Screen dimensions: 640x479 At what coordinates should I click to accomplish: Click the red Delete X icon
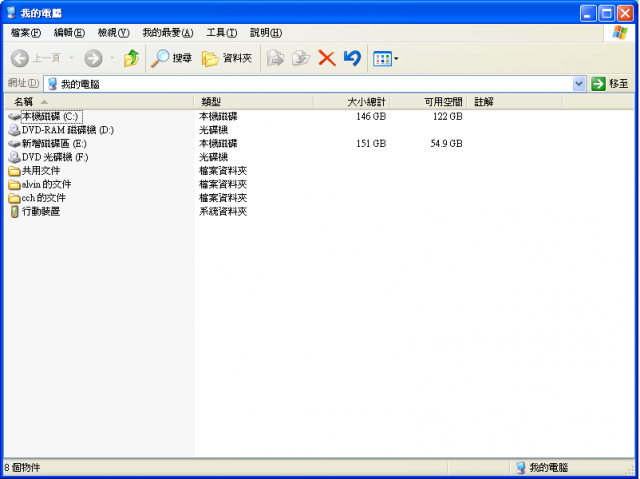pyautogui.click(x=327, y=58)
